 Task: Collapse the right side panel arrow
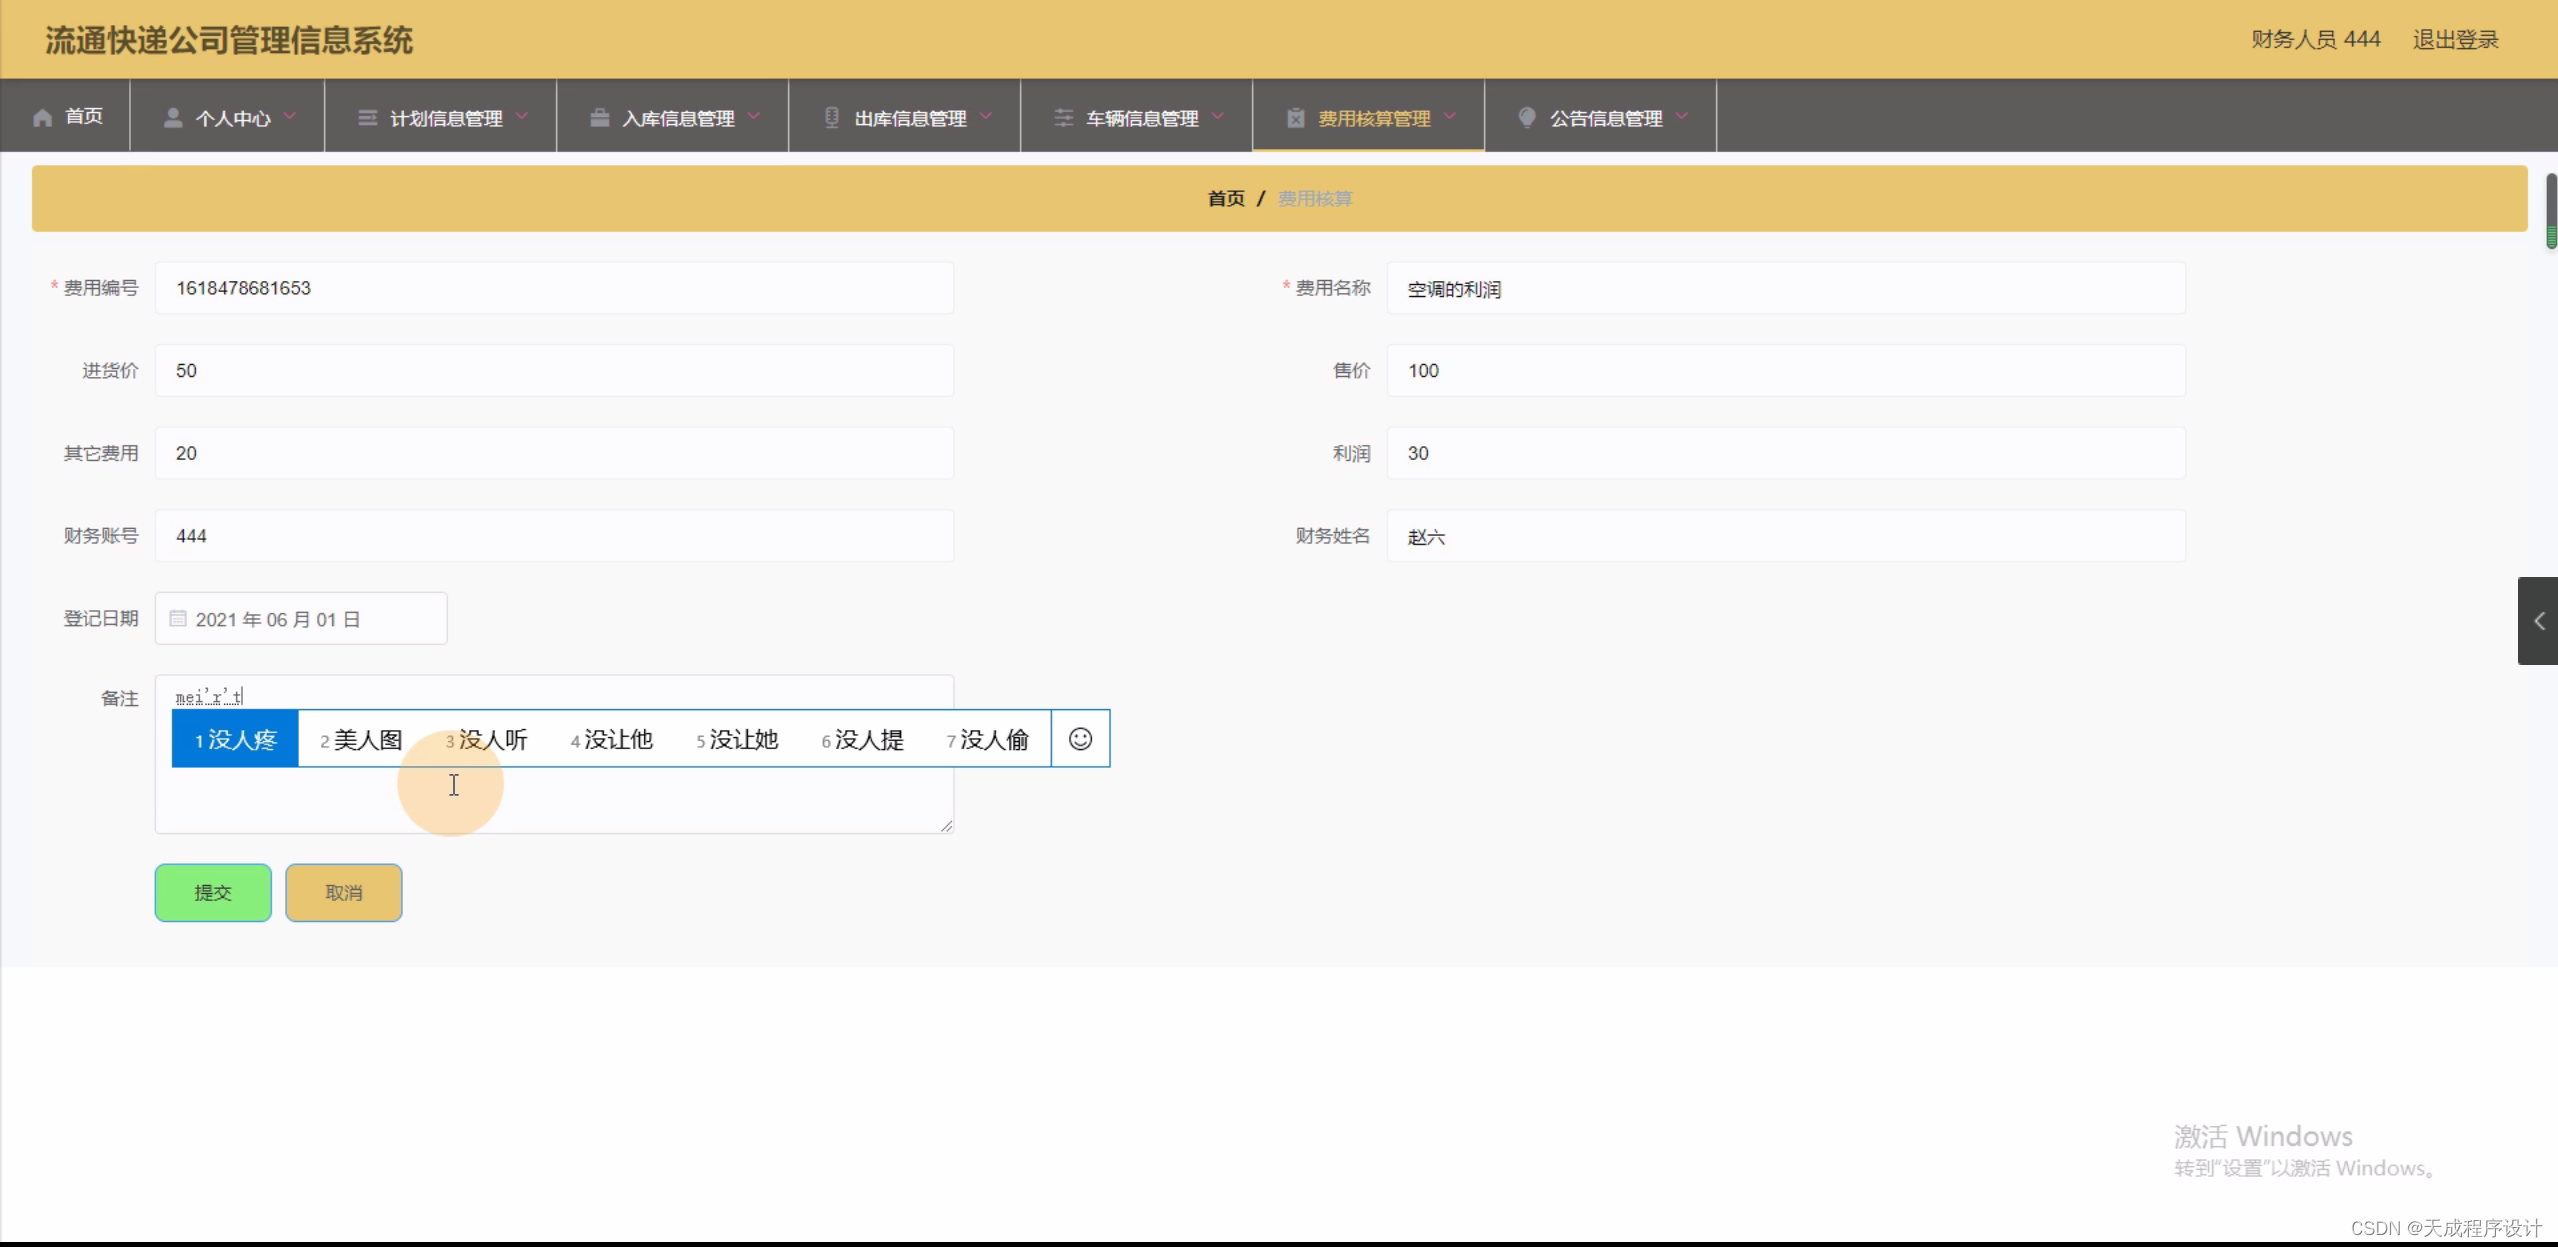pyautogui.click(x=2538, y=620)
